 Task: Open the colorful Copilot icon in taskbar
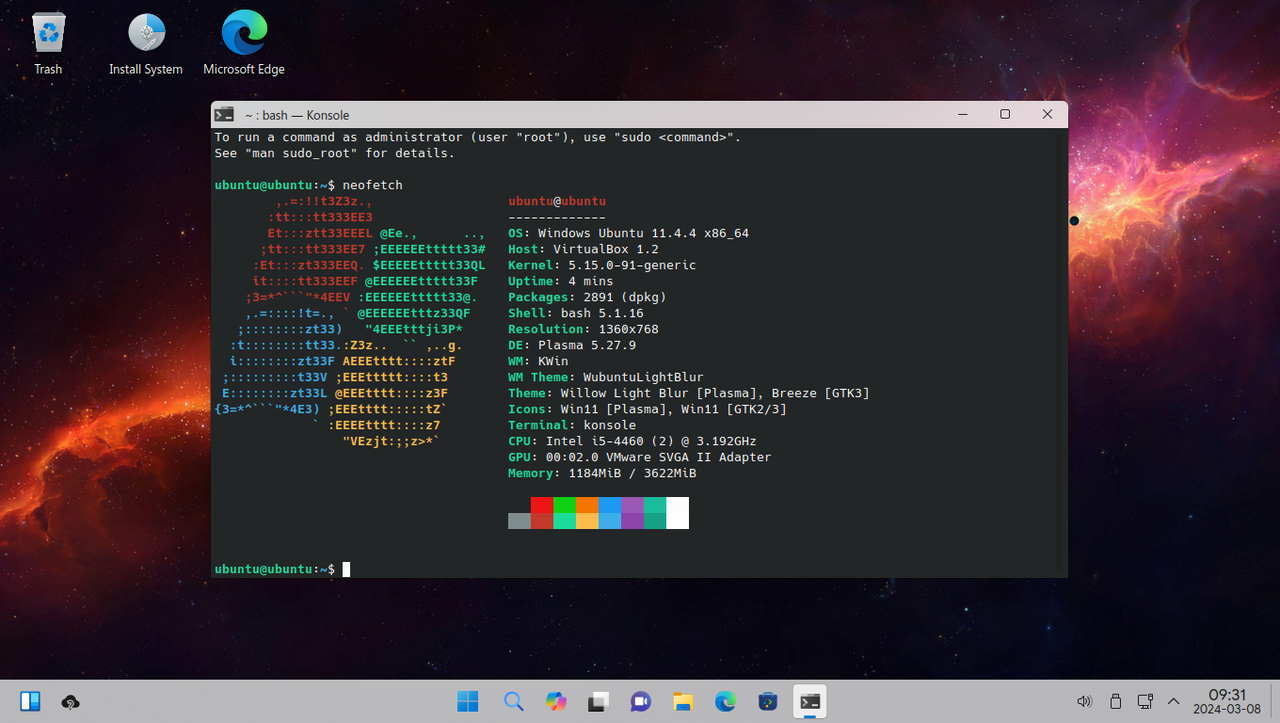click(x=556, y=702)
